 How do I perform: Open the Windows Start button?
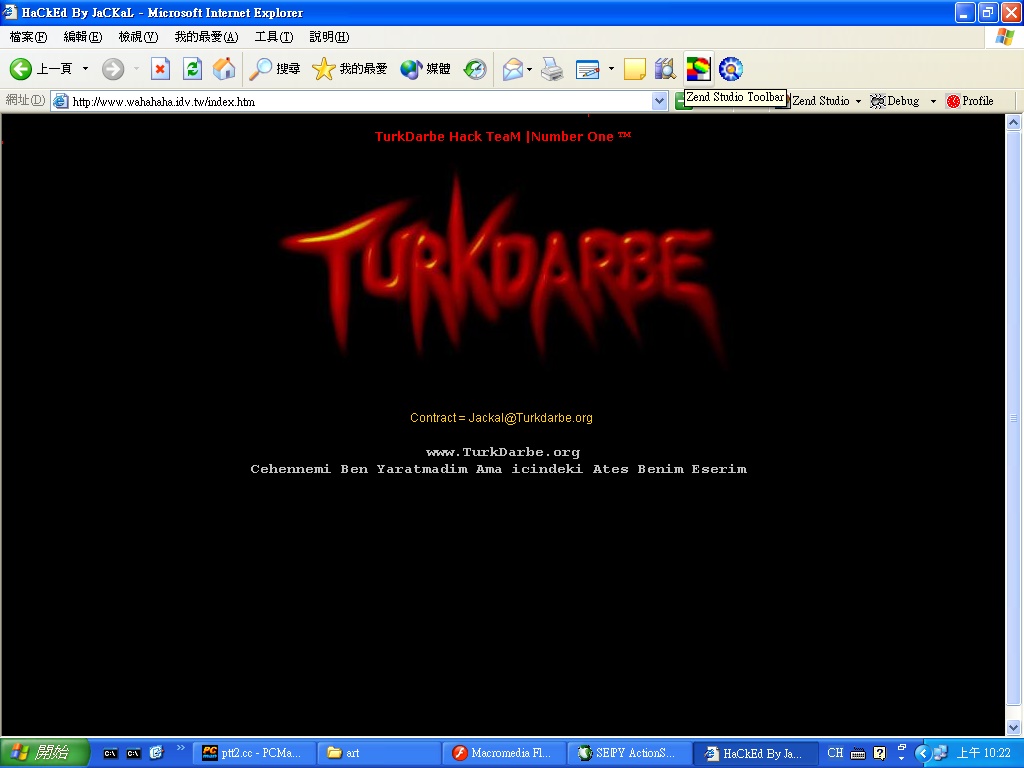click(x=44, y=753)
